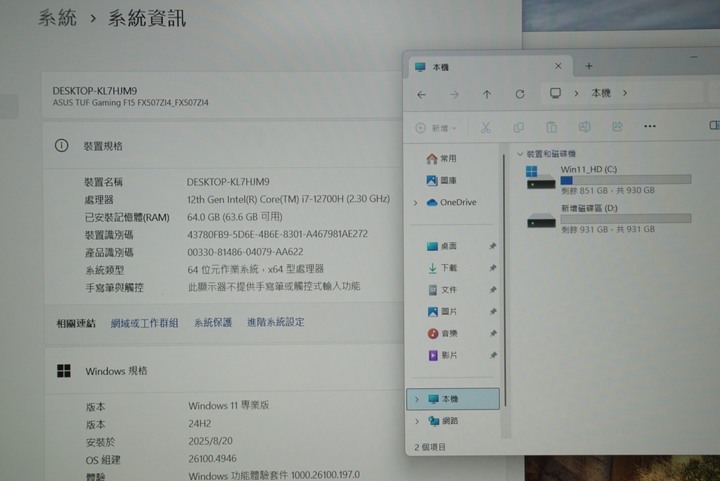
Task: Collapse the 裝置和磁碟機 group
Action: [x=520, y=154]
